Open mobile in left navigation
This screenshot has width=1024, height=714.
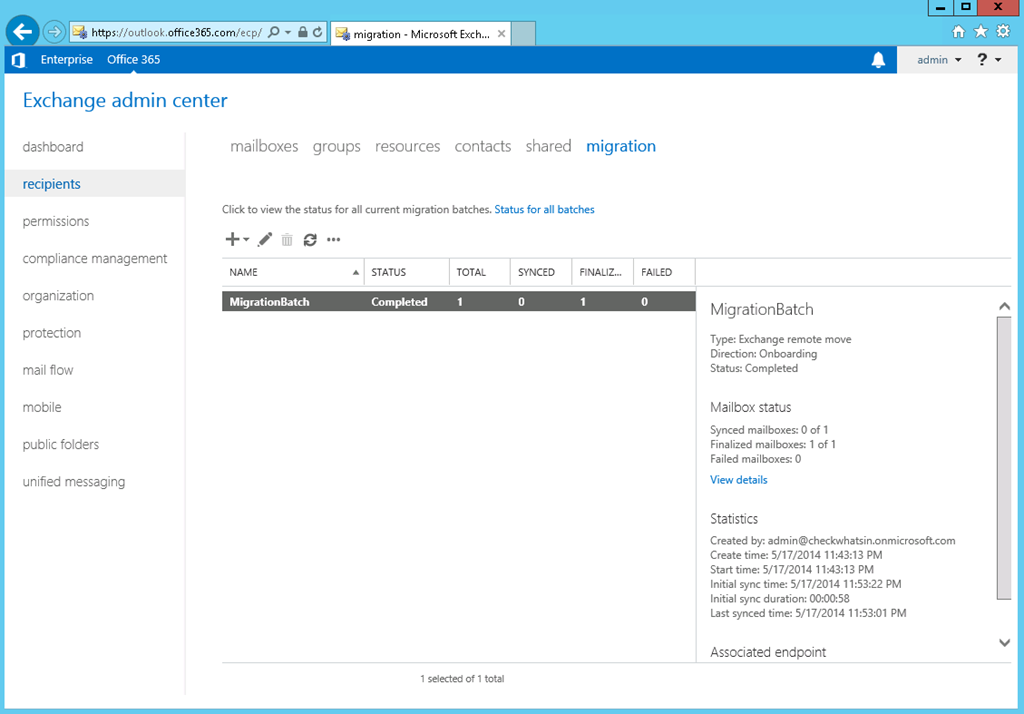[x=42, y=408]
